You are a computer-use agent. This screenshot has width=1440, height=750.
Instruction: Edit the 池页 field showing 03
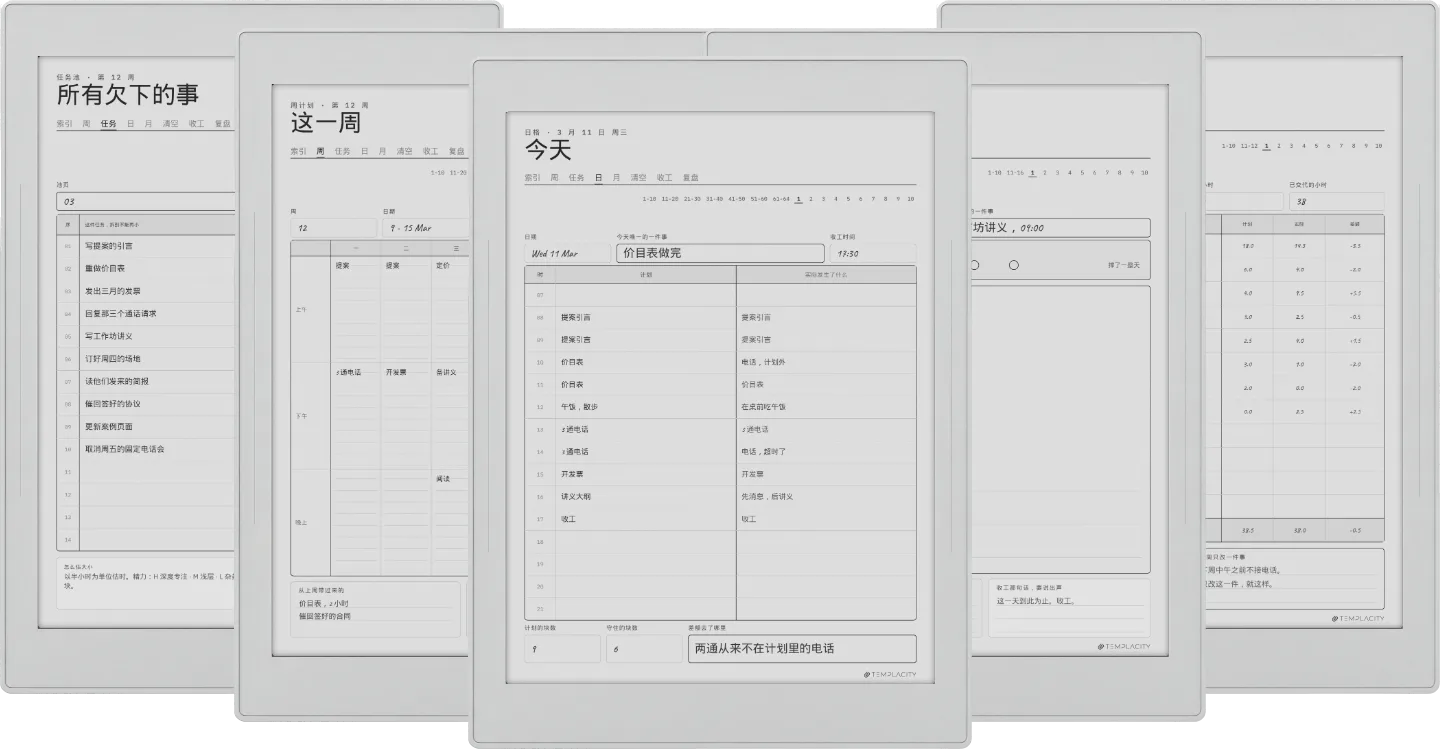(146, 201)
